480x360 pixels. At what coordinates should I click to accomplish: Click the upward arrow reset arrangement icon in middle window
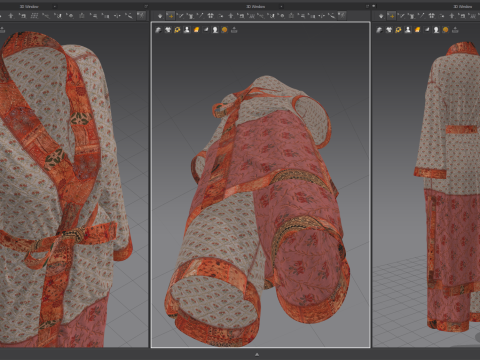231,16
